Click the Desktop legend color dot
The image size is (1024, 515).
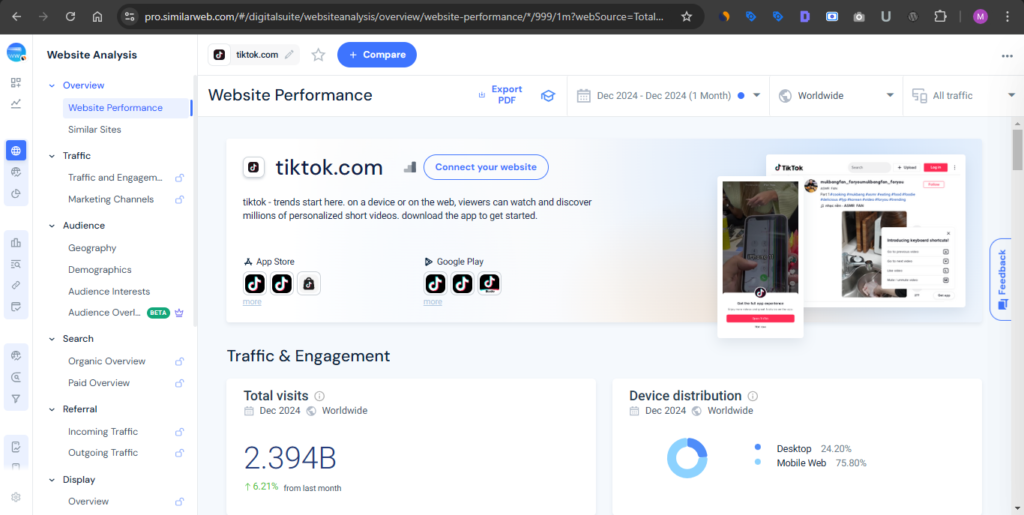[x=758, y=448]
